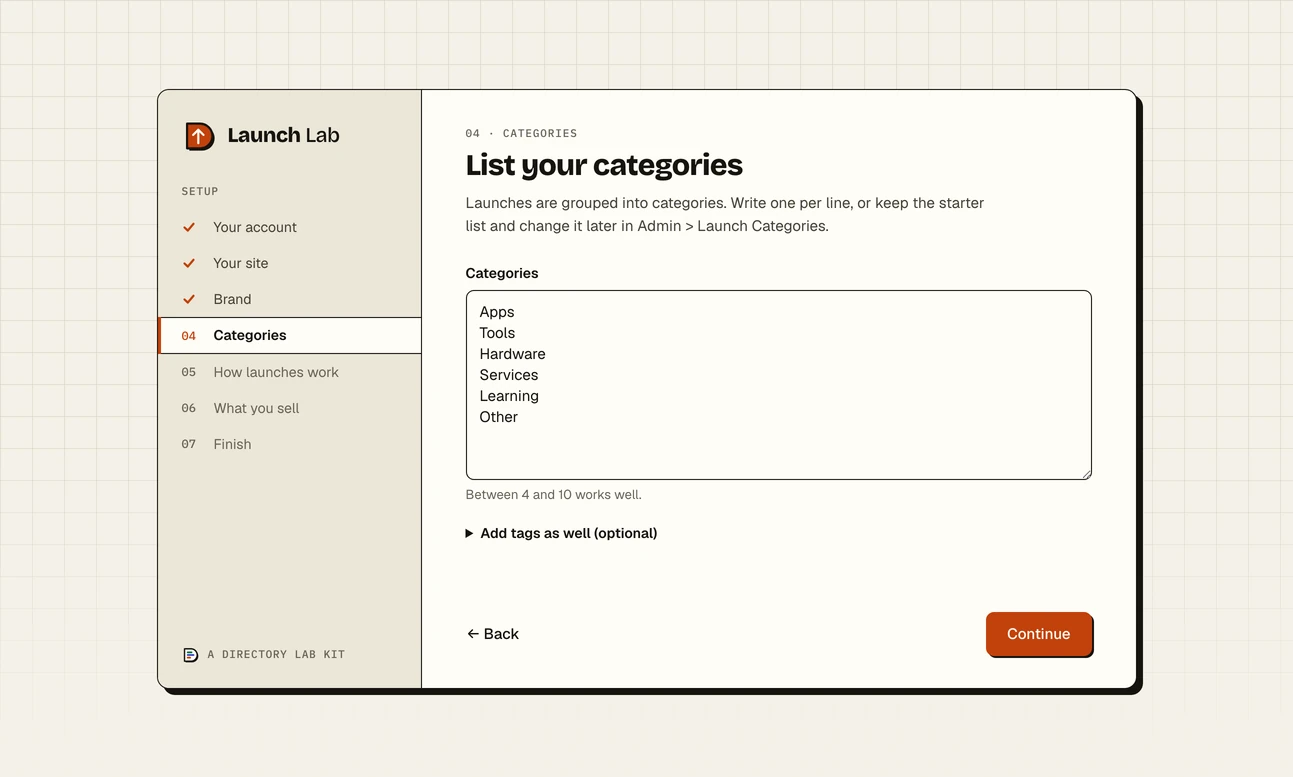Open the Your site setup step
The image size is (1293, 777).
click(290, 263)
